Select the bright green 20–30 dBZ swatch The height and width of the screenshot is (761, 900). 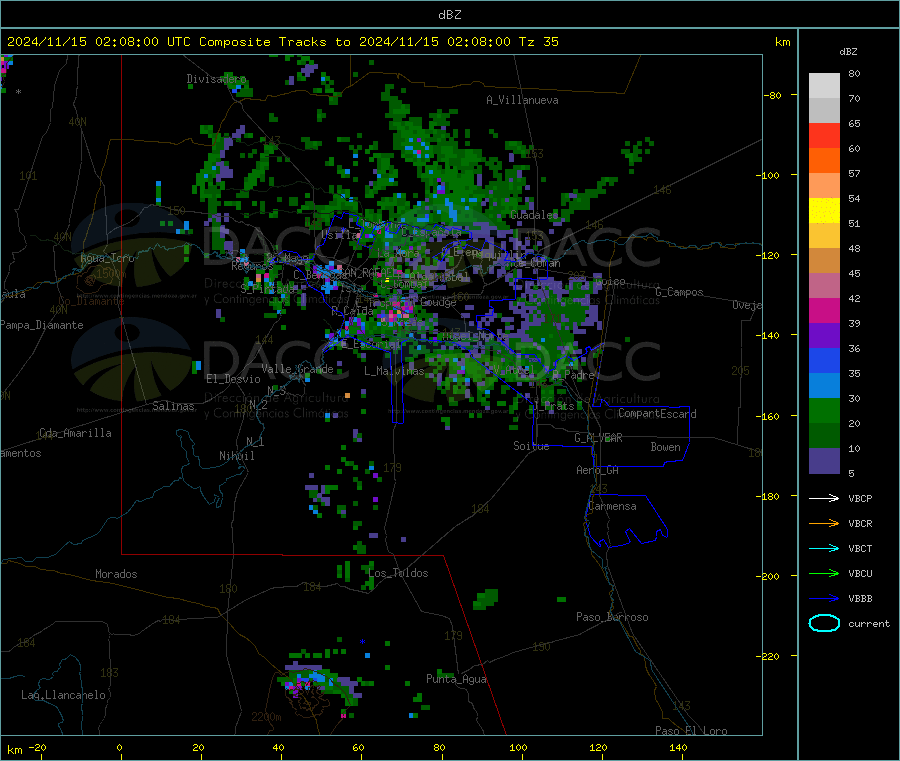click(824, 411)
